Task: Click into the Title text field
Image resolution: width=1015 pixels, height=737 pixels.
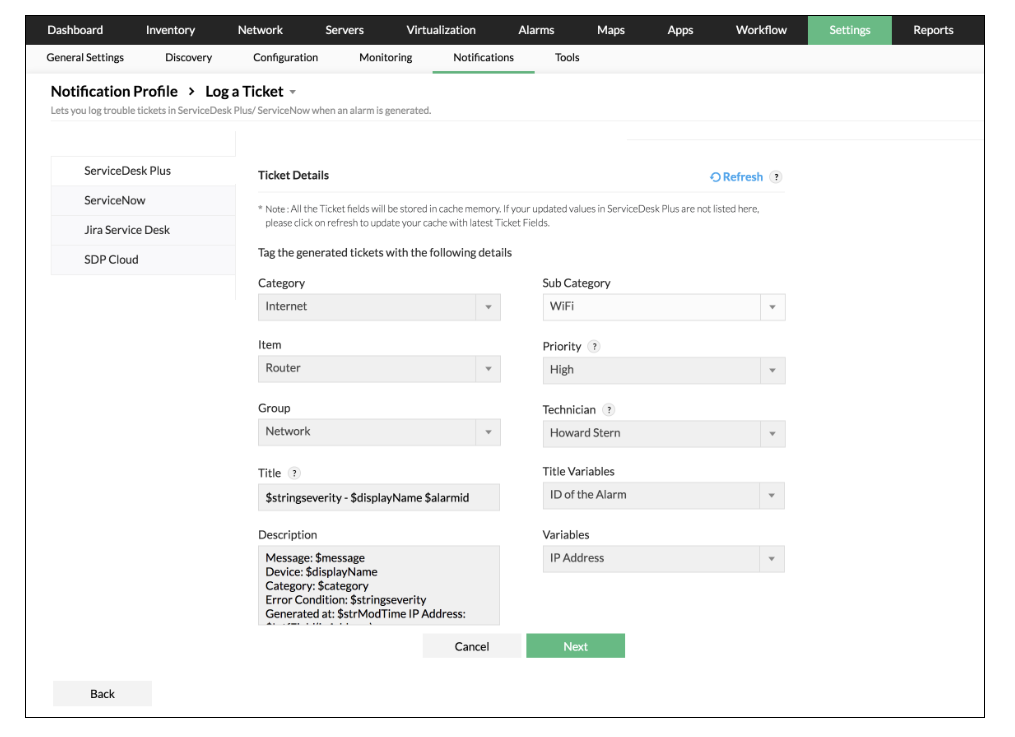Action: click(x=378, y=497)
